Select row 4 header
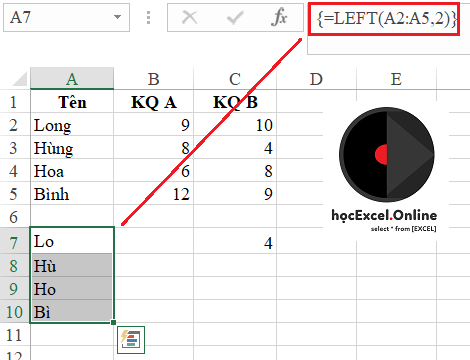 point(15,170)
